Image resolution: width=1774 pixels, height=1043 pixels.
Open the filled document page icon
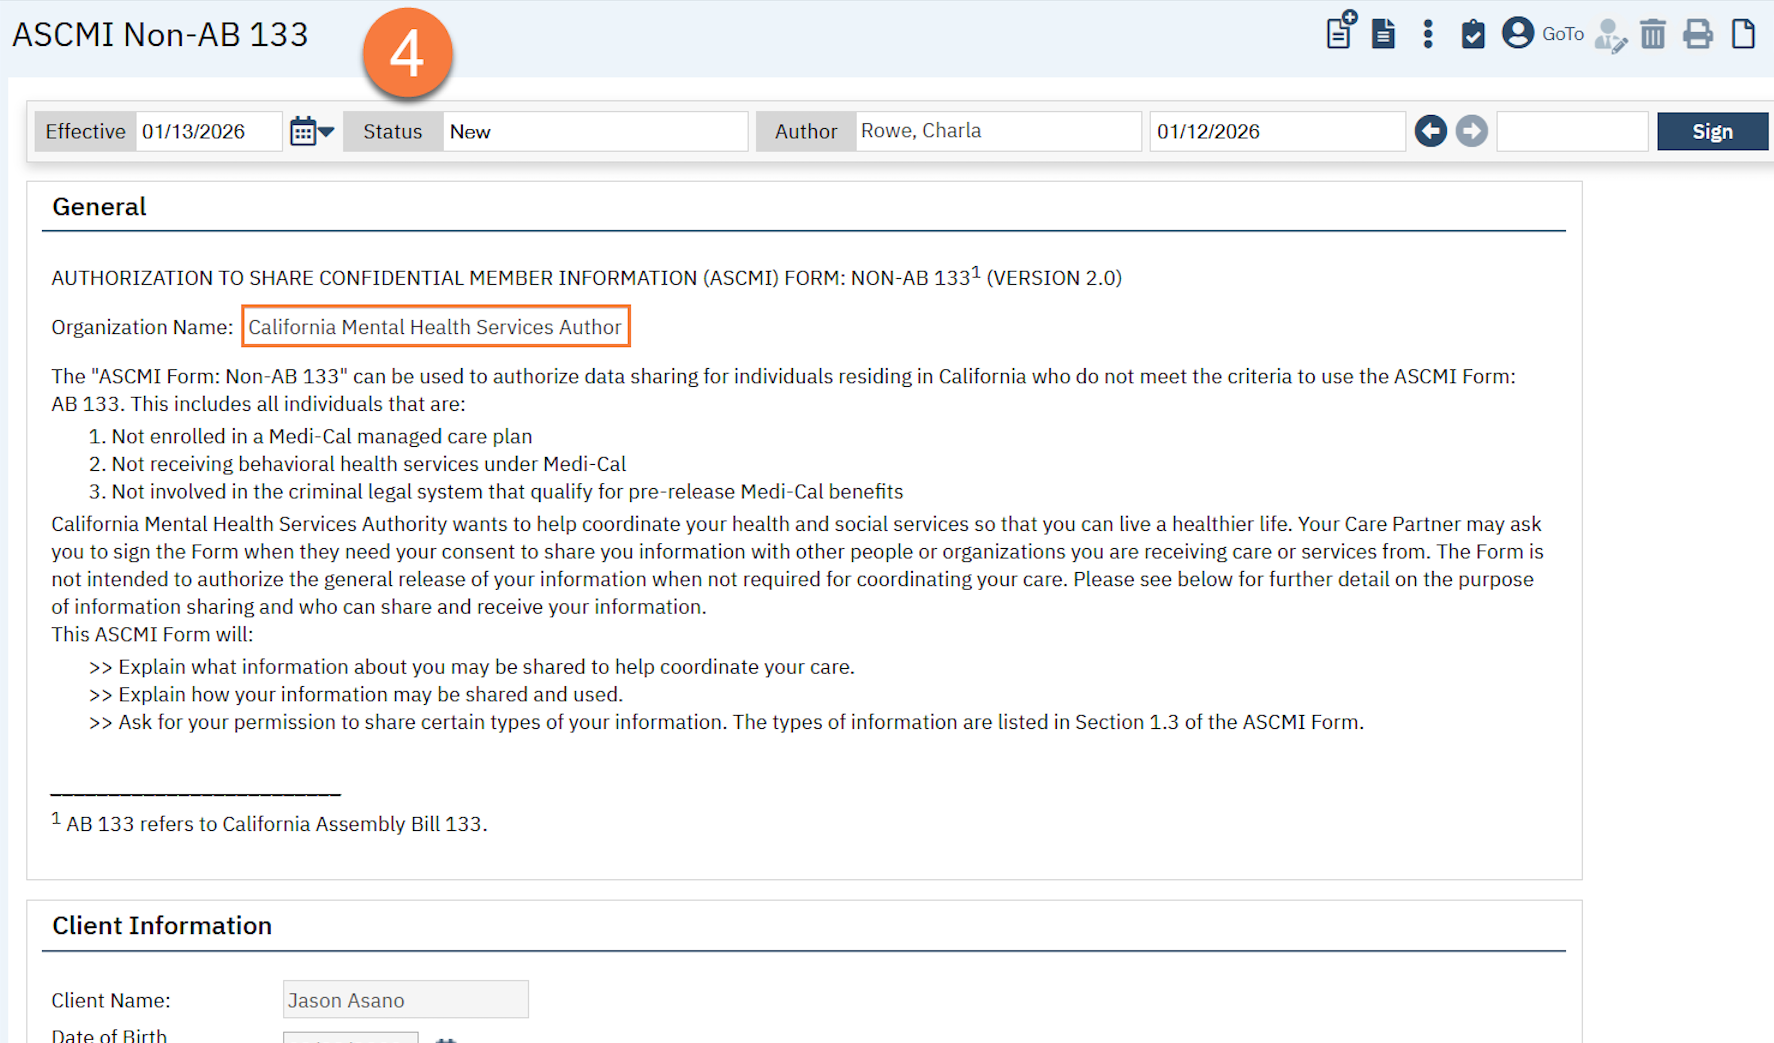coord(1383,34)
